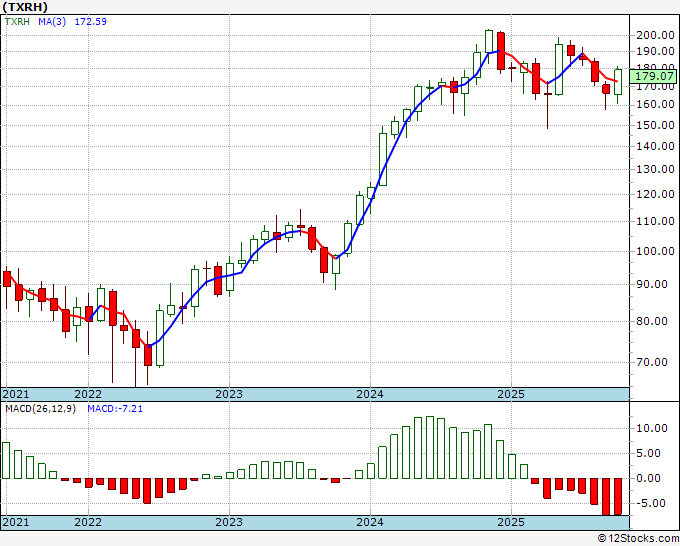Click 2021 on the MACD timeline
This screenshot has width=680, height=546.
coord(16,522)
